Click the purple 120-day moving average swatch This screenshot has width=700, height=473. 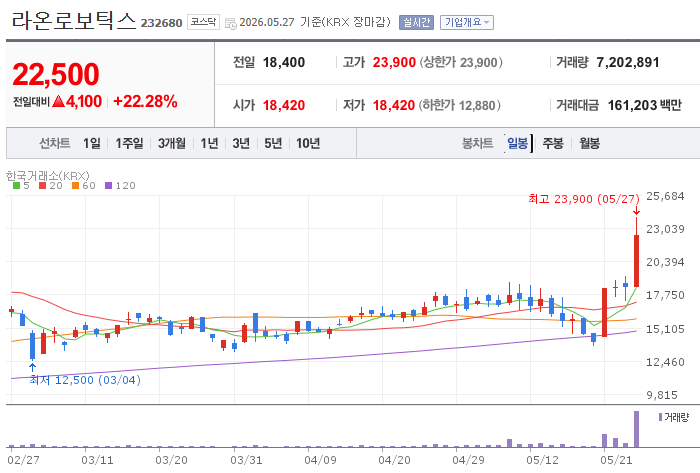[108, 186]
